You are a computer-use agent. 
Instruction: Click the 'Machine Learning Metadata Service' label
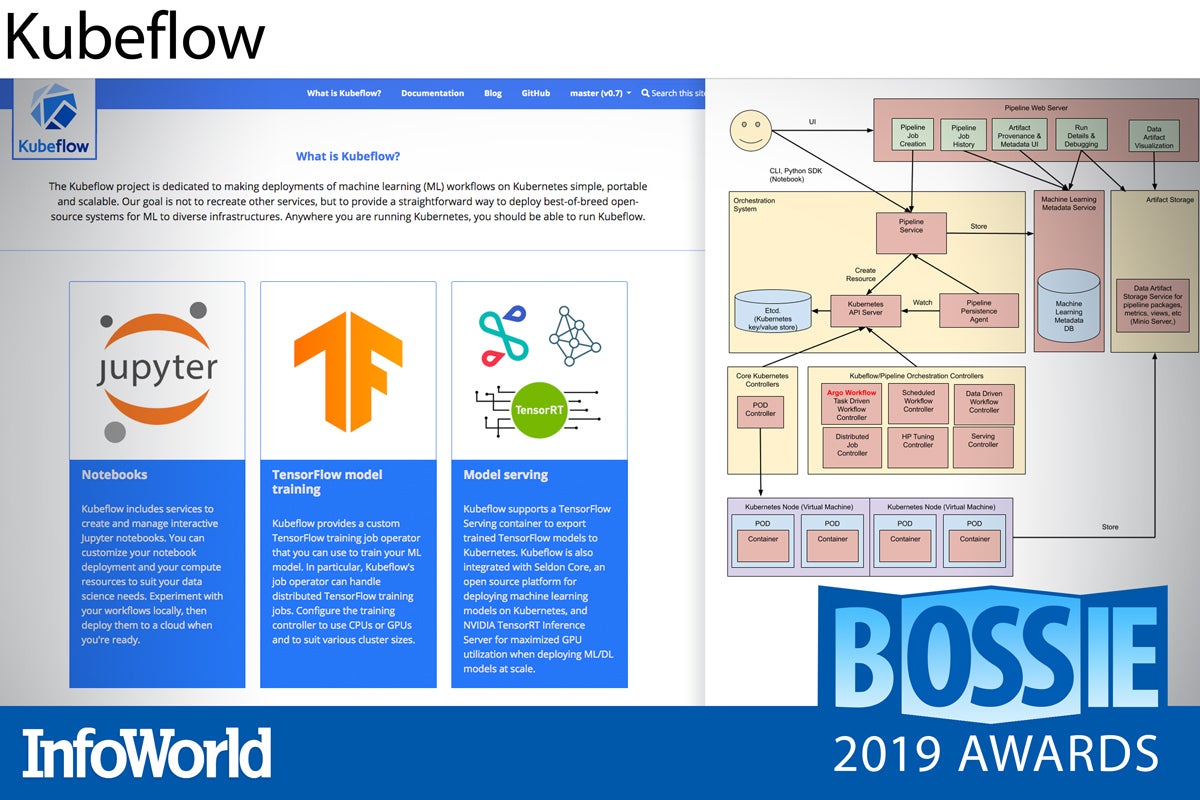click(1068, 204)
